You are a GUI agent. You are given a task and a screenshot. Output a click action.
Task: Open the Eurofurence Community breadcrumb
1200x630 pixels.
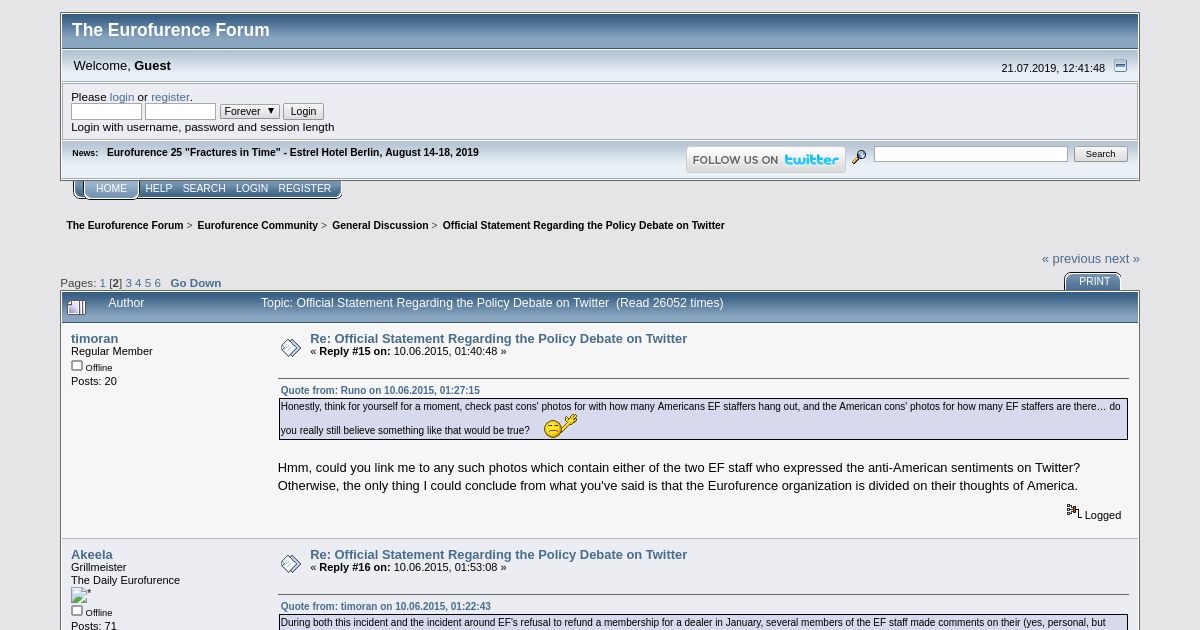(257, 226)
